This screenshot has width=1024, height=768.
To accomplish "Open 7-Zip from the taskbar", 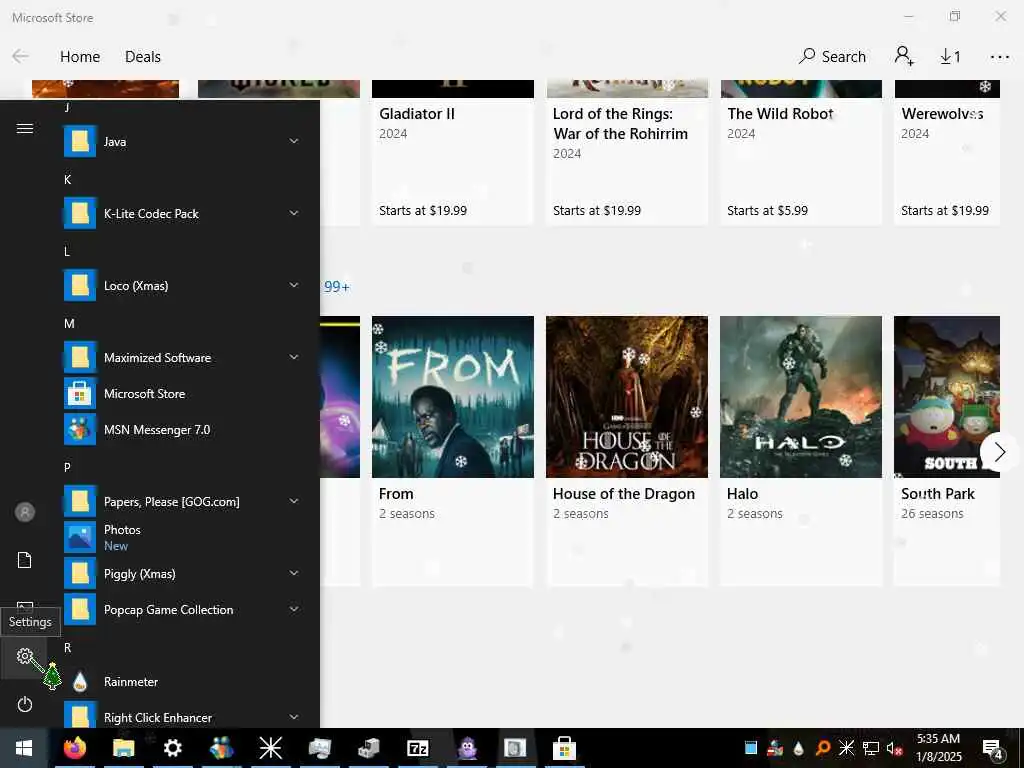I will pyautogui.click(x=417, y=748).
